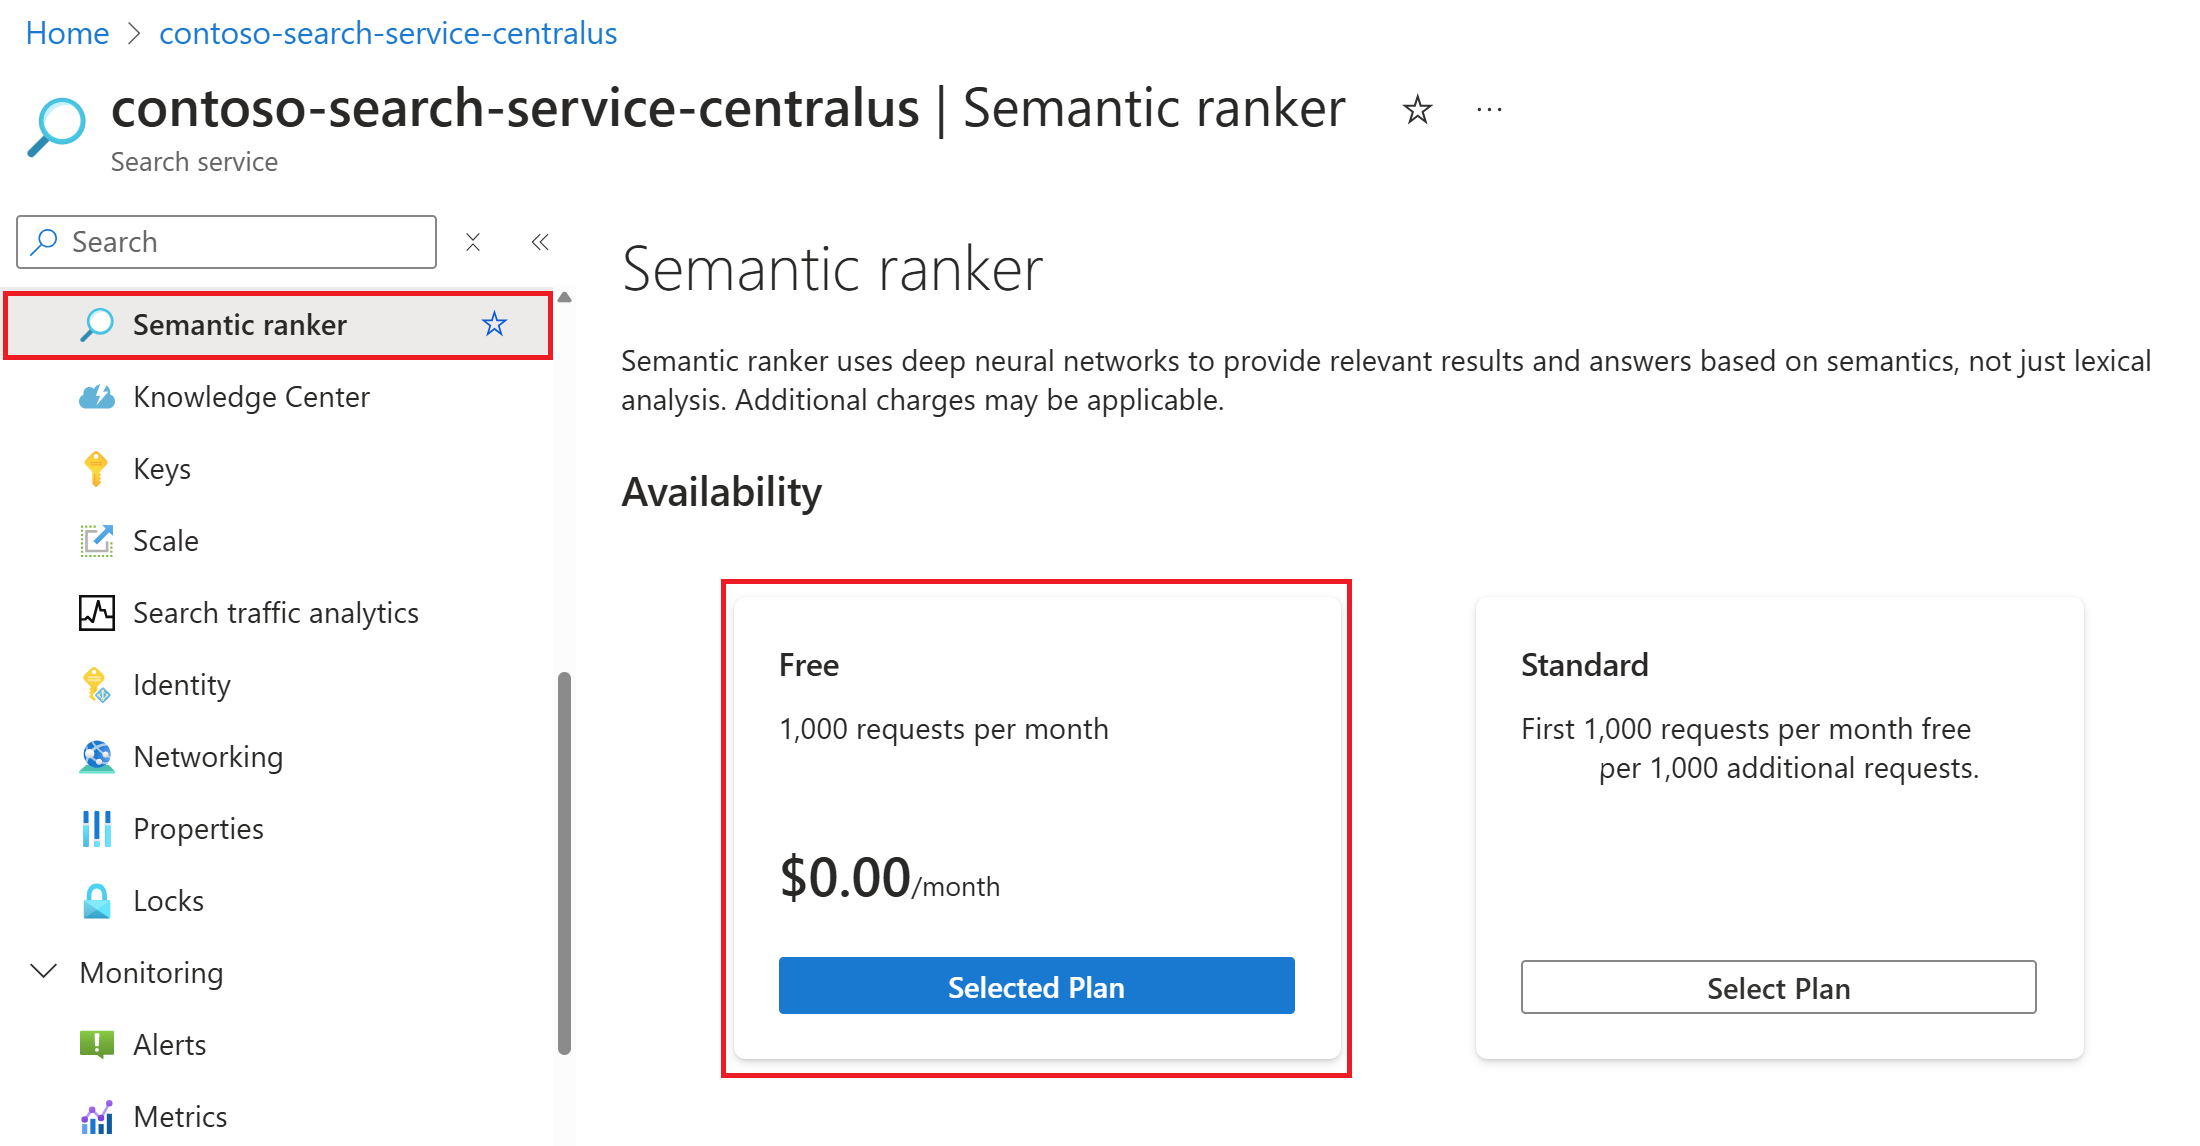Screen dimensions: 2200x1146
Task: Toggle the favorite star for Semantic ranker
Action: pyautogui.click(x=501, y=326)
